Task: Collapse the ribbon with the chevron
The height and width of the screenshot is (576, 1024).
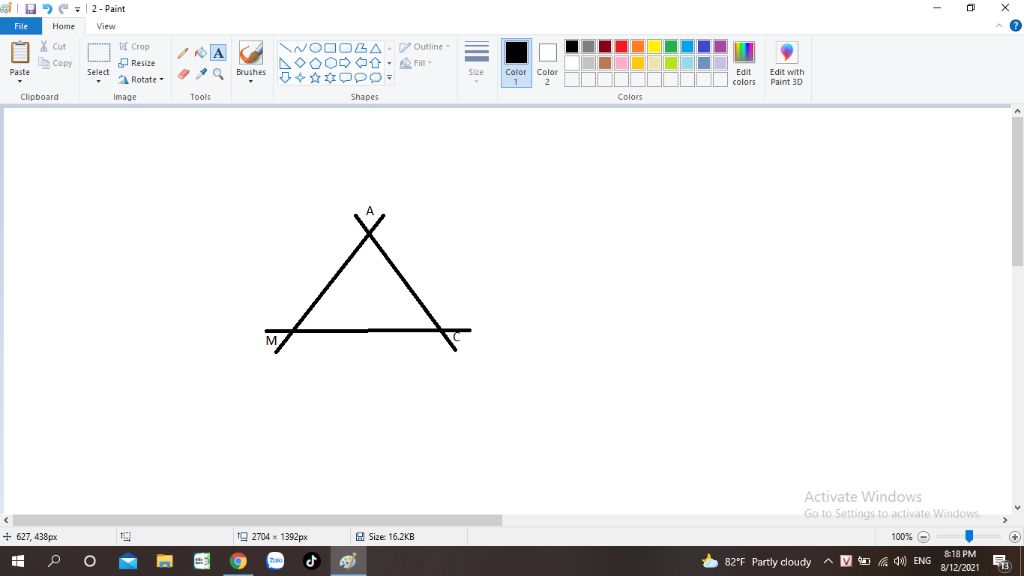Action: 999,26
